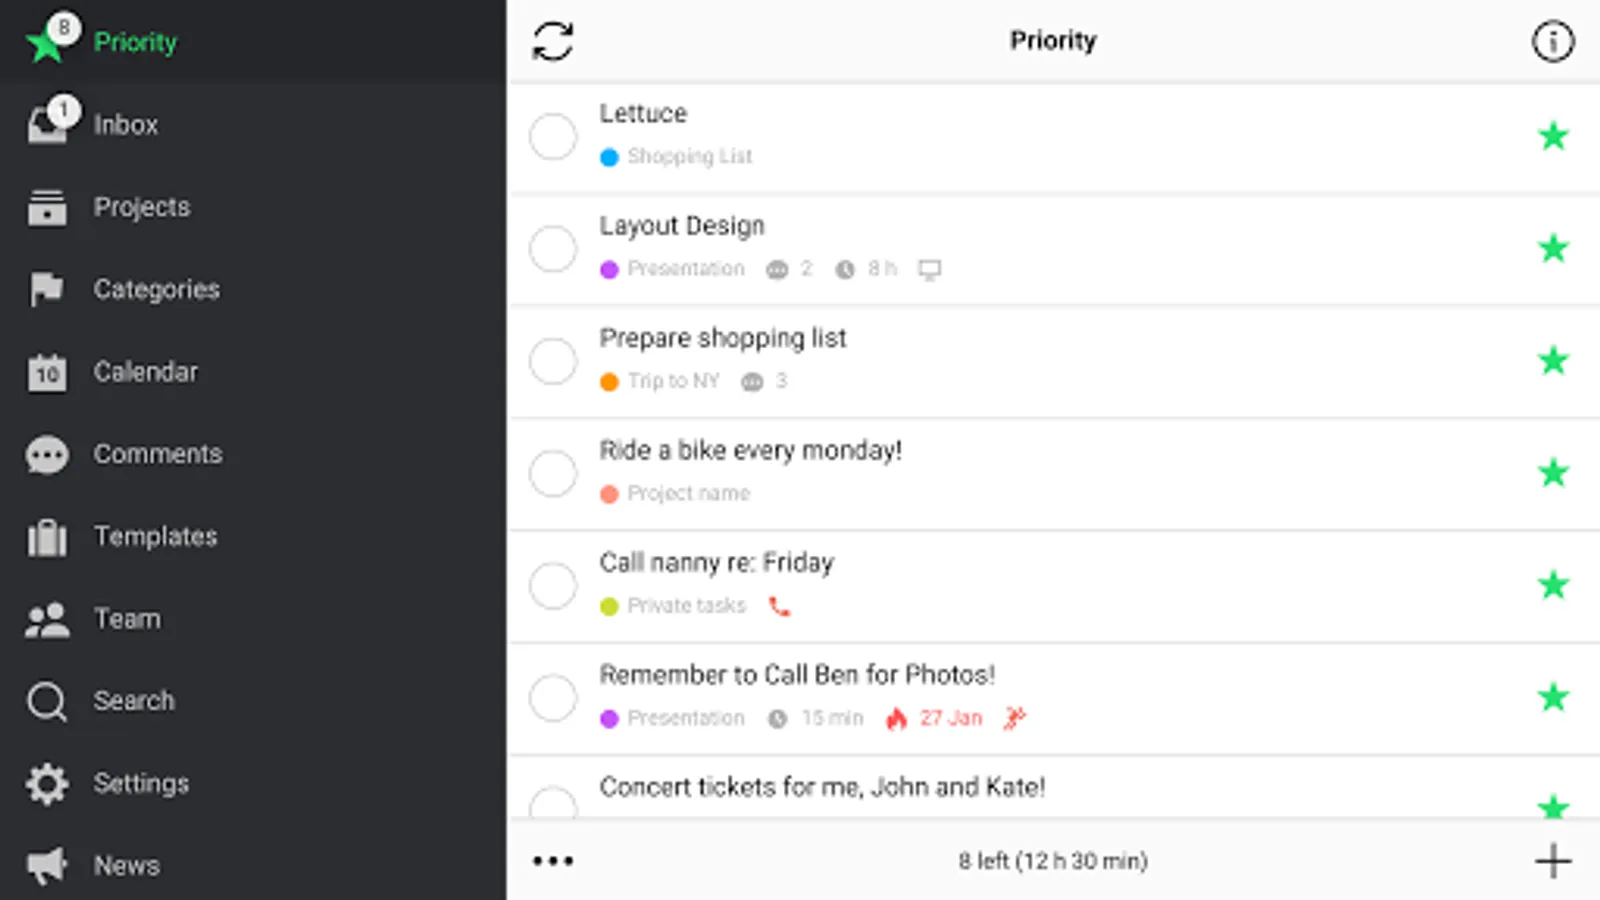This screenshot has width=1600, height=900.
Task: Mark Layout Design task as complete
Action: pyautogui.click(x=553, y=248)
